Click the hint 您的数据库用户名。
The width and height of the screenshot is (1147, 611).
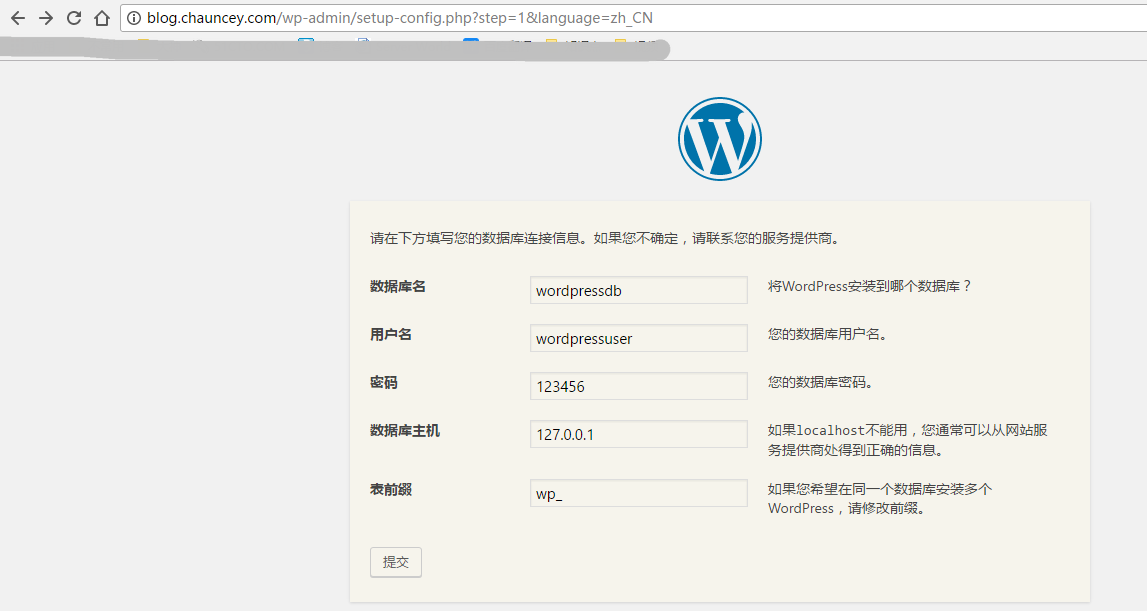pos(828,334)
